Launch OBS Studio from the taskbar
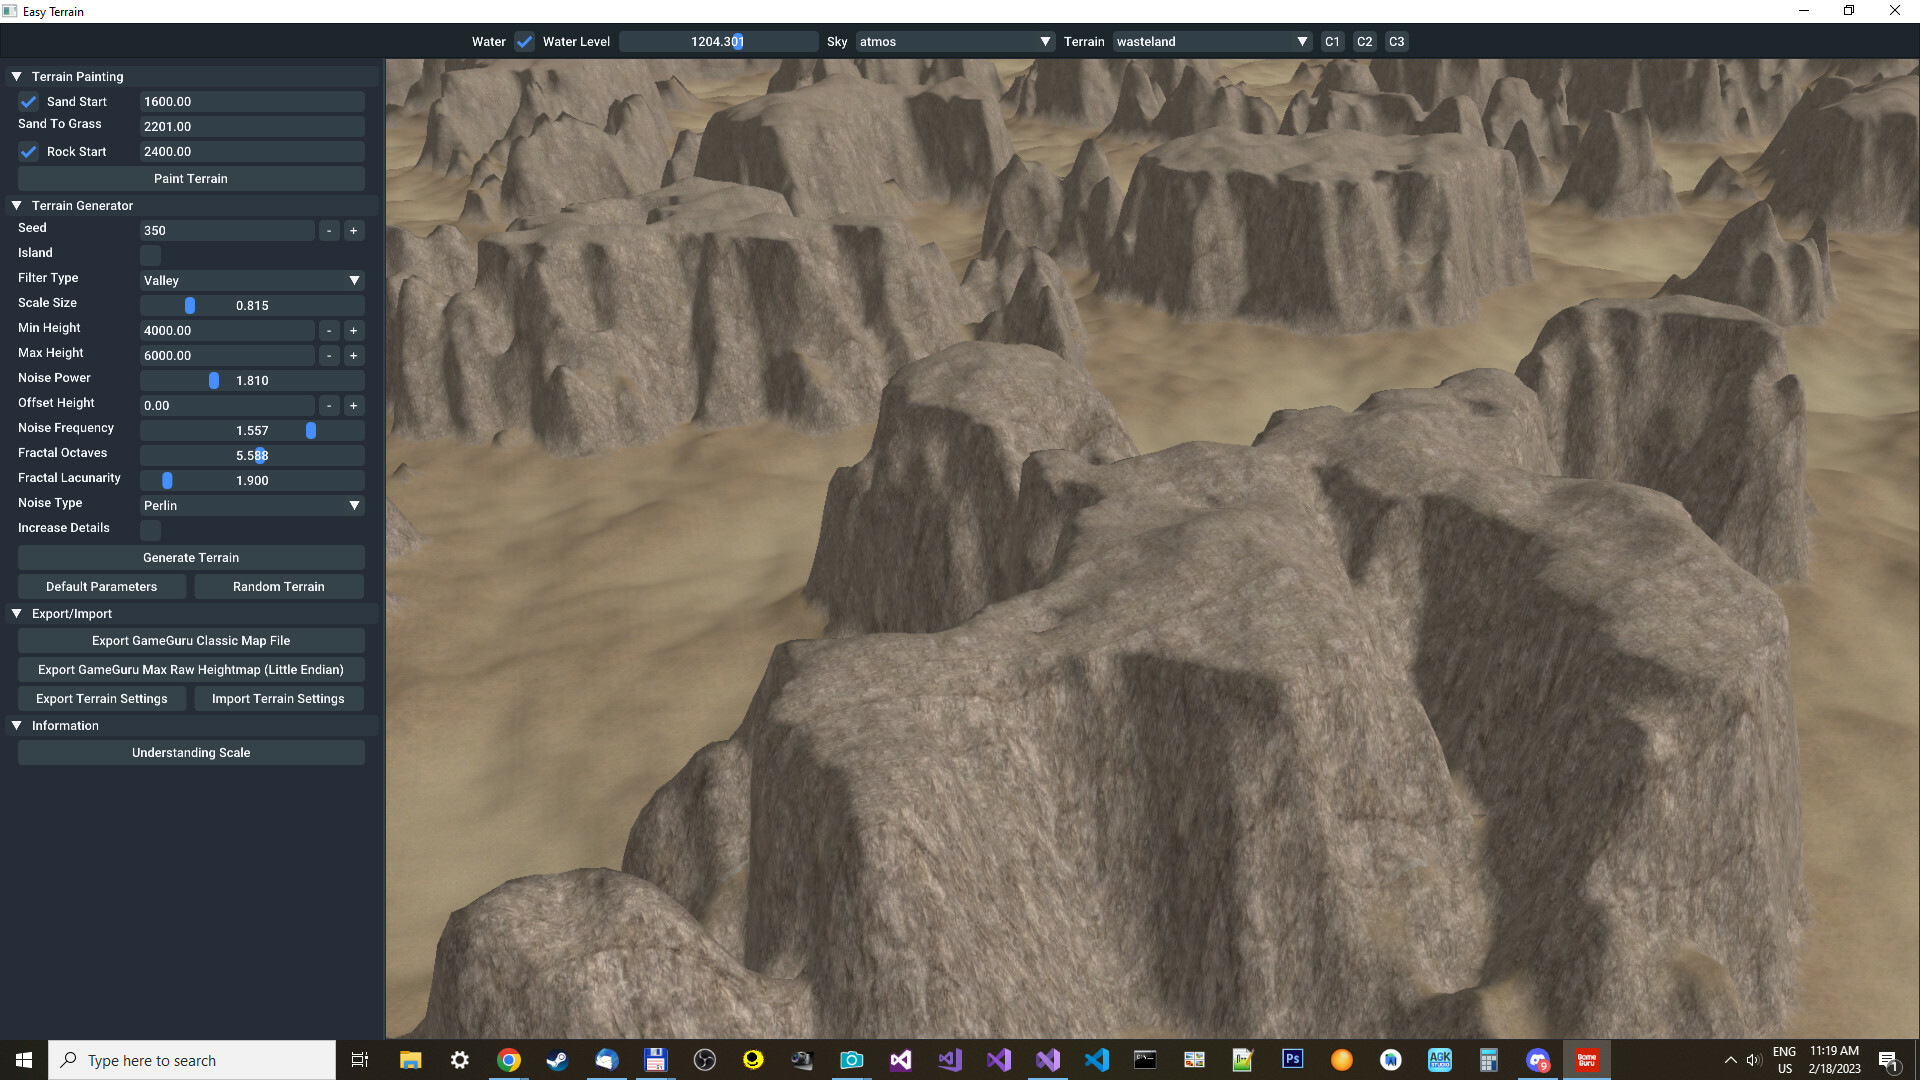 coord(705,1060)
